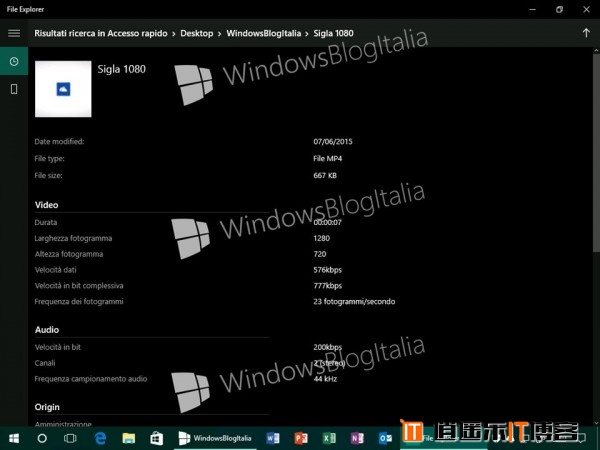Open Task View on the taskbar
600x450 pixels.
pyautogui.click(x=70, y=438)
